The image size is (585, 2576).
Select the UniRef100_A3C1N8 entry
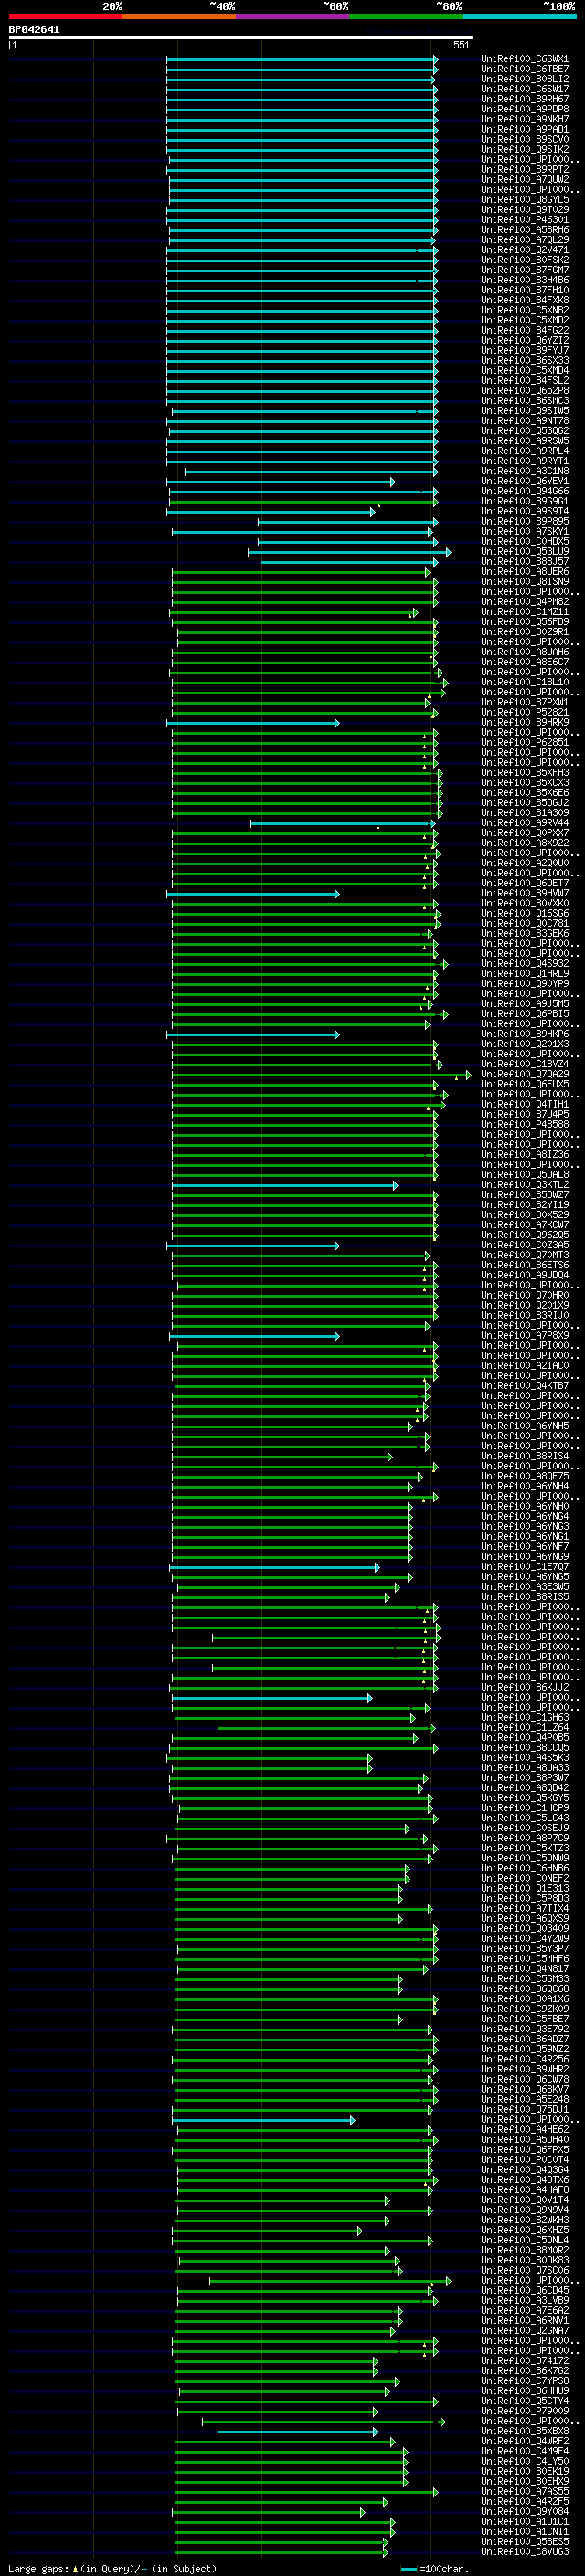[x=524, y=471]
